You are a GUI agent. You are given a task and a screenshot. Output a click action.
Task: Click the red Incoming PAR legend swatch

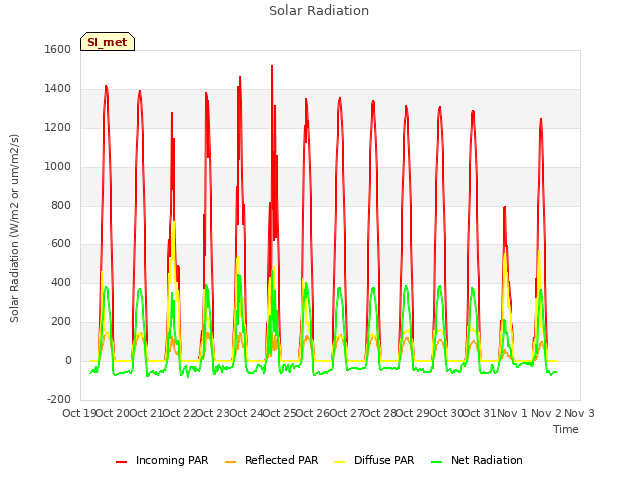[122, 462]
